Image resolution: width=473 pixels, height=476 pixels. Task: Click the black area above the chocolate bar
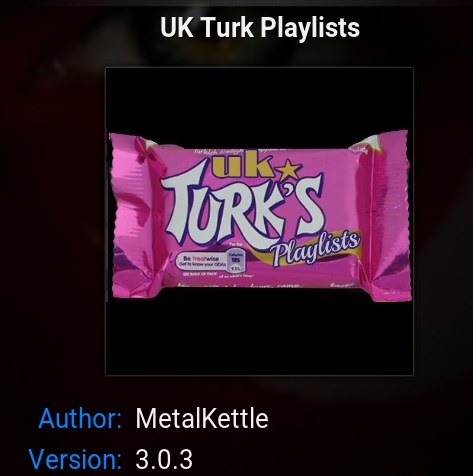[x=259, y=99]
